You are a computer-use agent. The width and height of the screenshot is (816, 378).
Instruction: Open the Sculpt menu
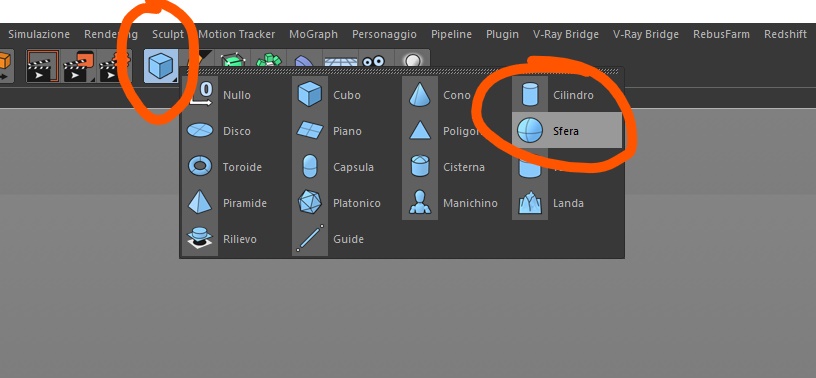pos(168,34)
